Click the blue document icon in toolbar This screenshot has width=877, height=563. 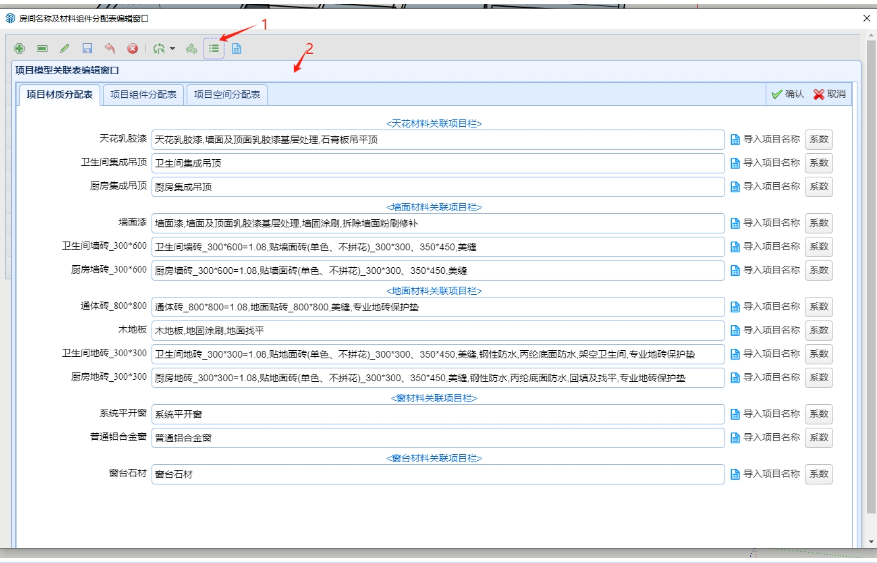pyautogui.click(x=237, y=48)
